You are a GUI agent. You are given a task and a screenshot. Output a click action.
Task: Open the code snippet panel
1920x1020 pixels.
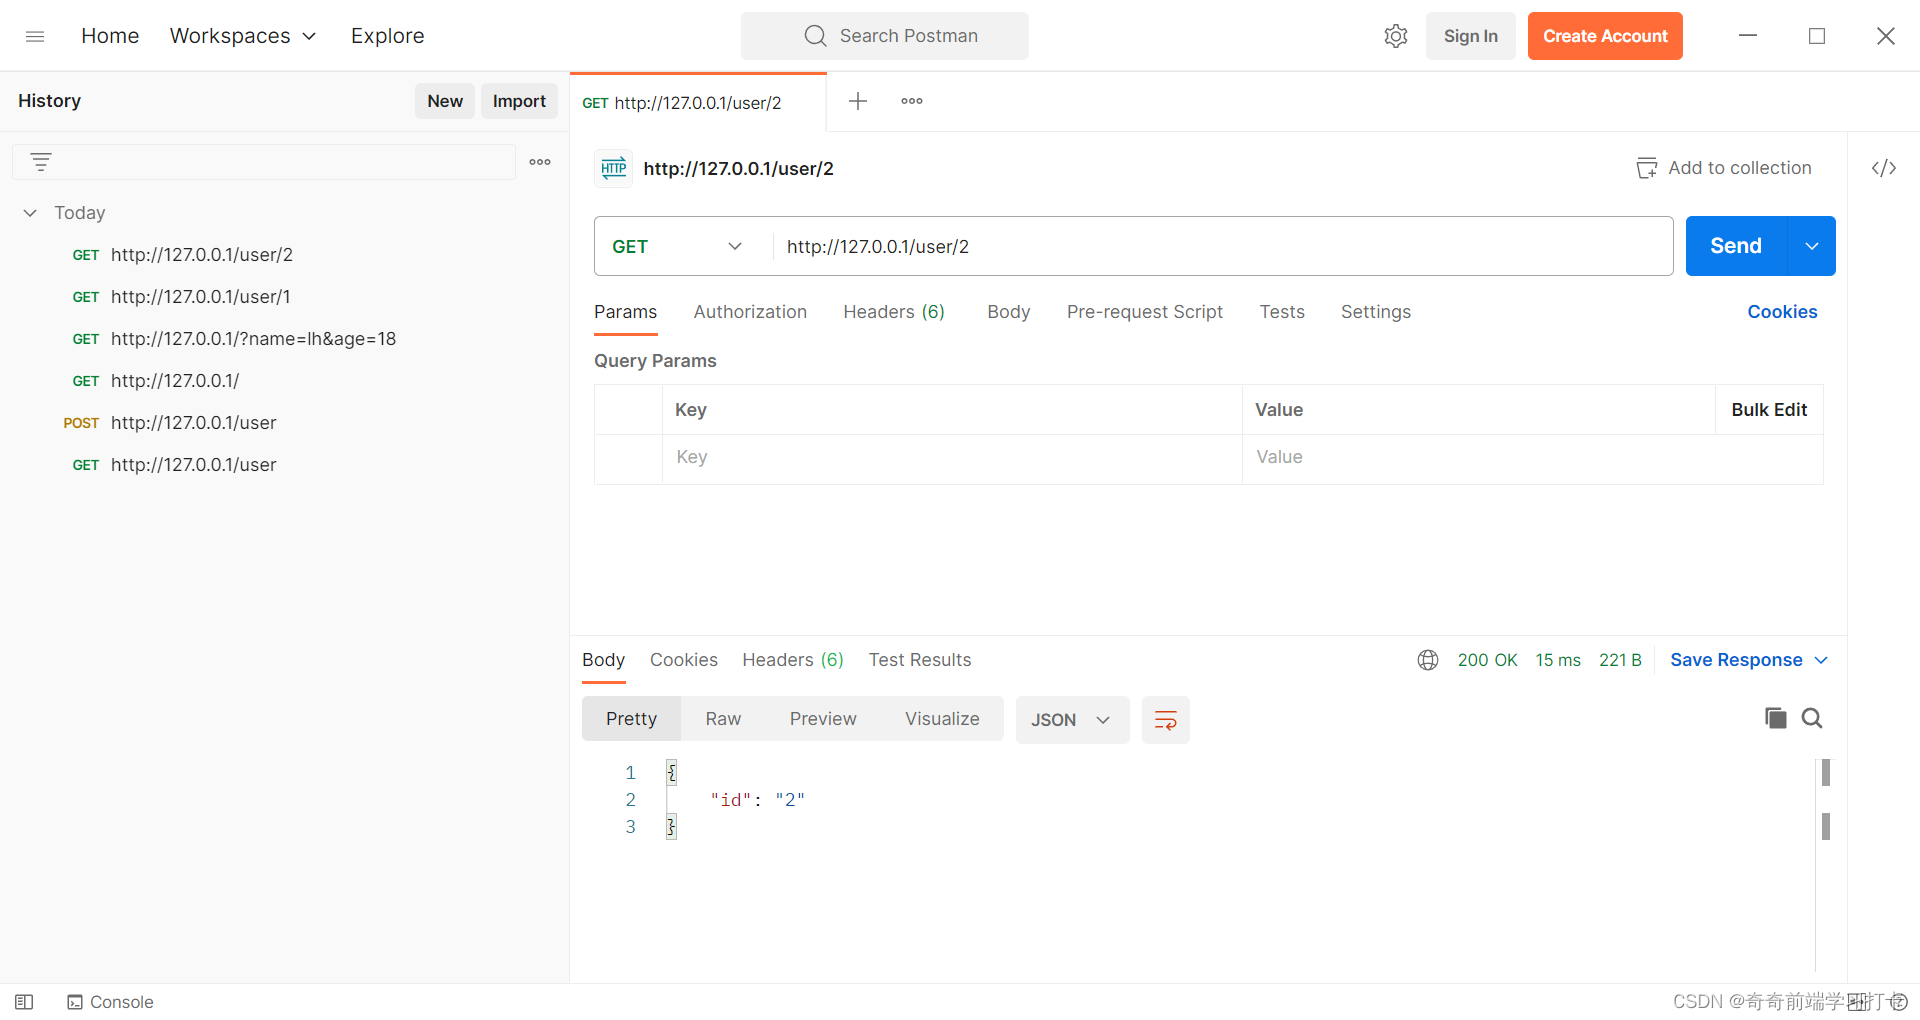[1884, 168]
